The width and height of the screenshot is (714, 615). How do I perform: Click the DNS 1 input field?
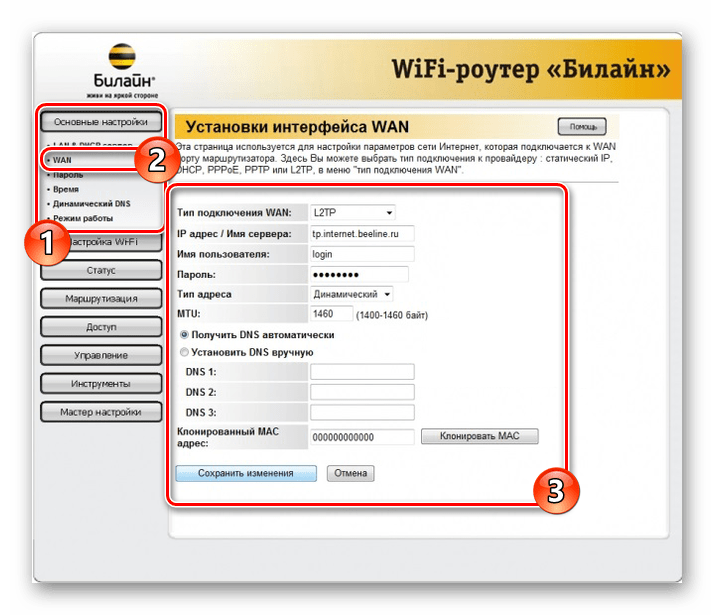click(362, 371)
